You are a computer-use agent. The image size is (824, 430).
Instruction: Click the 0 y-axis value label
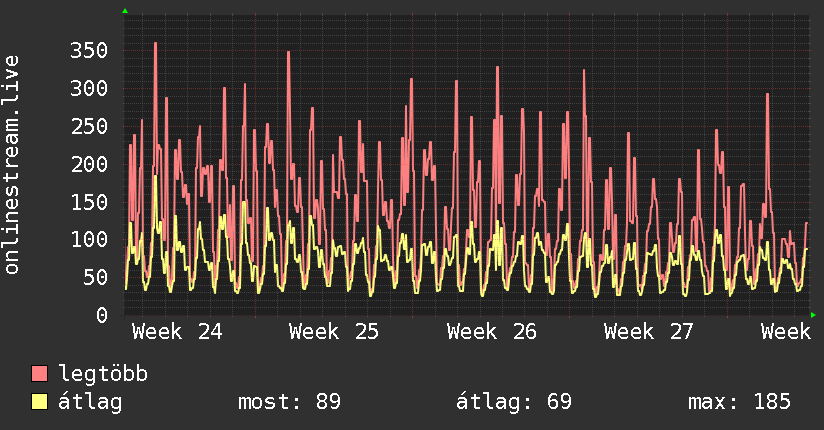102,315
